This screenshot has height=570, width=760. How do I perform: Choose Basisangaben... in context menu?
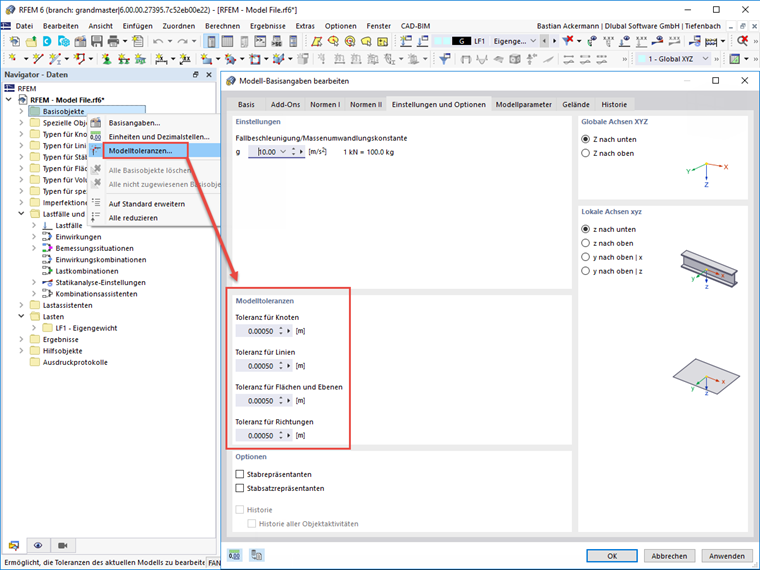[134, 123]
